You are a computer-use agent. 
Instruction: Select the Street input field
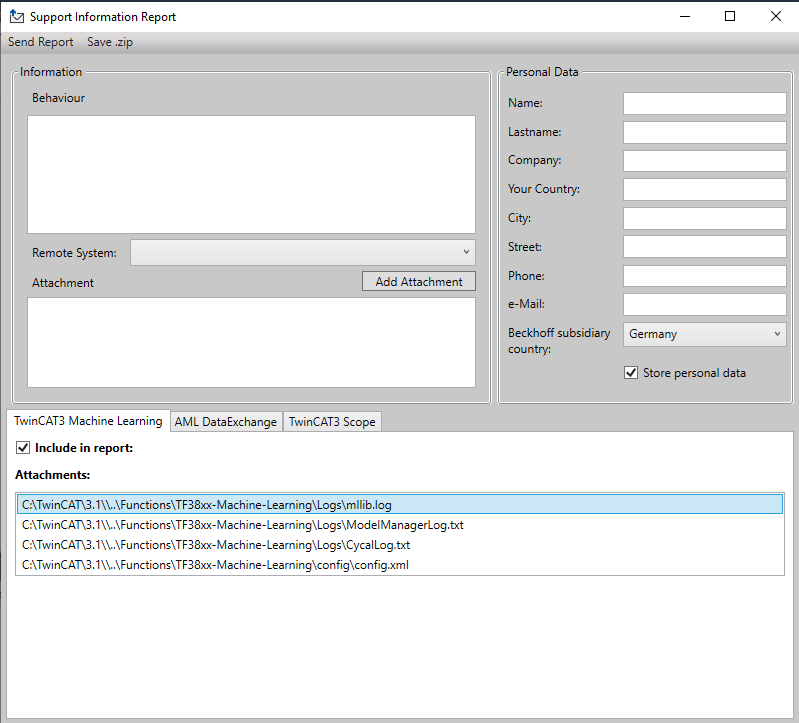click(705, 247)
